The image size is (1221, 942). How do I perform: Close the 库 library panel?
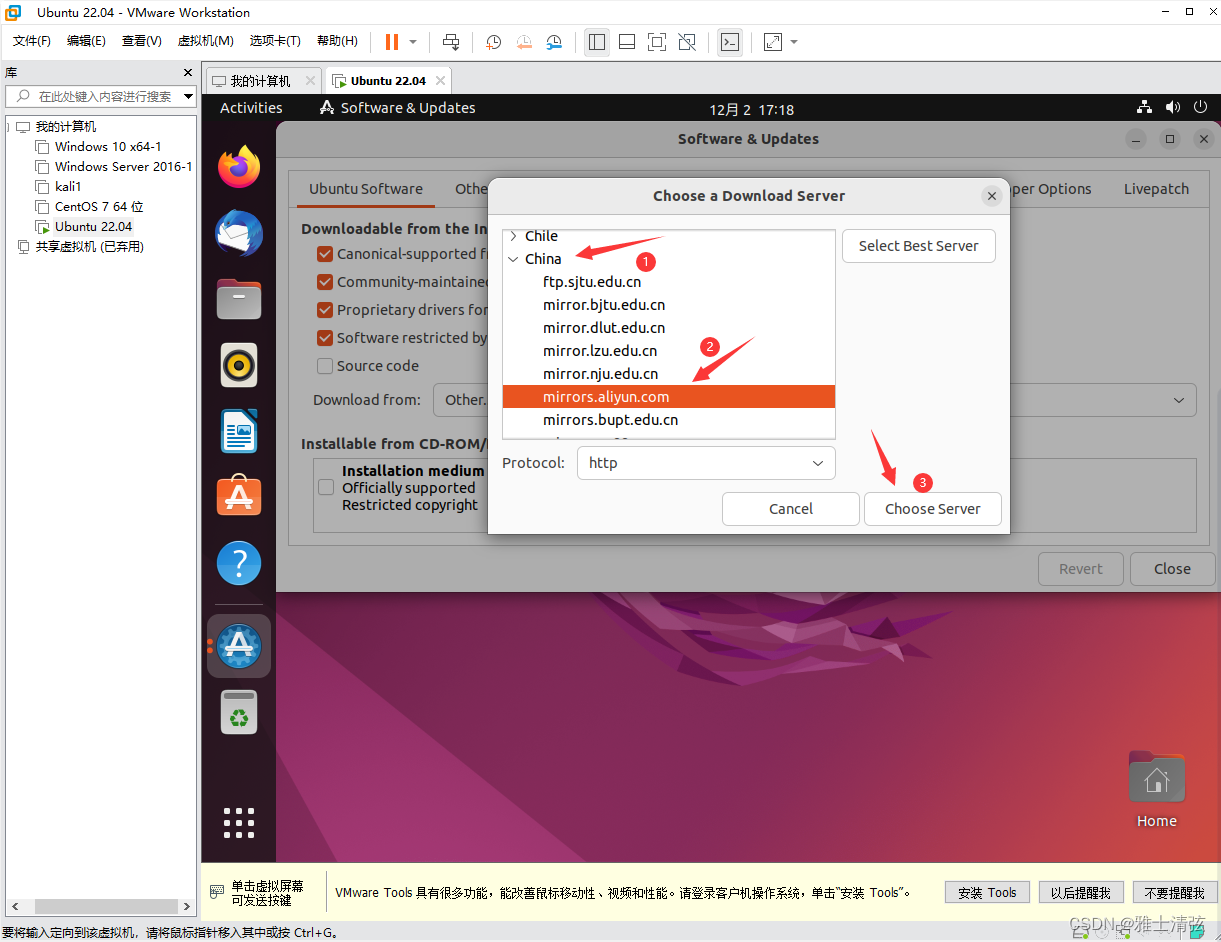[x=188, y=73]
